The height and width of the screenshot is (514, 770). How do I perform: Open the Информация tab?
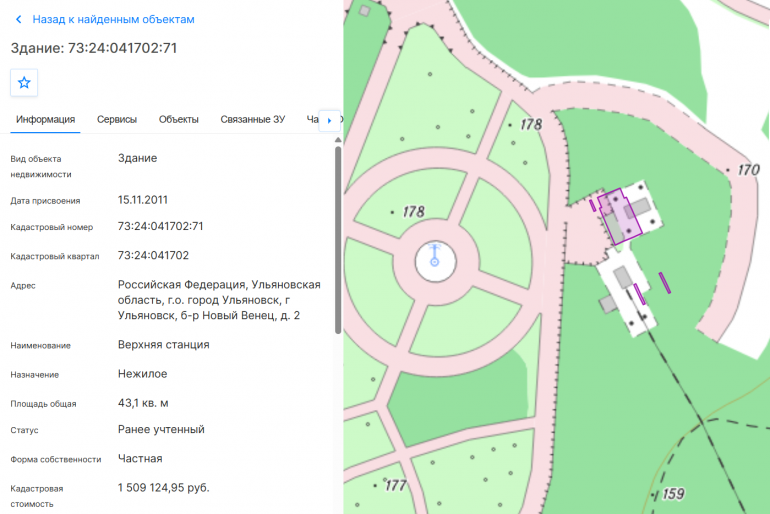[x=45, y=119]
